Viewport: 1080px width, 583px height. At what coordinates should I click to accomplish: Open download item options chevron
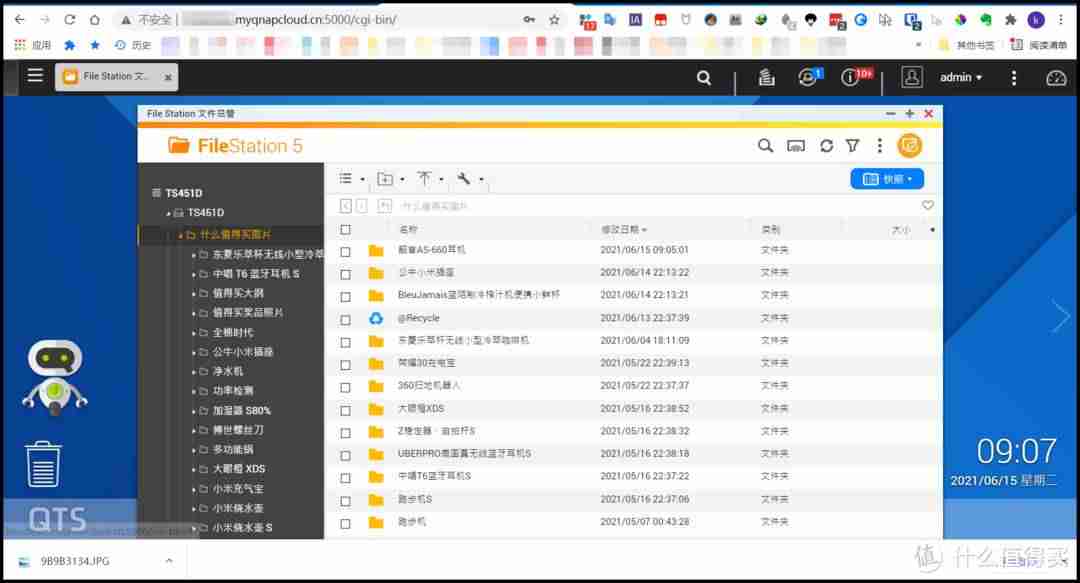(169, 561)
